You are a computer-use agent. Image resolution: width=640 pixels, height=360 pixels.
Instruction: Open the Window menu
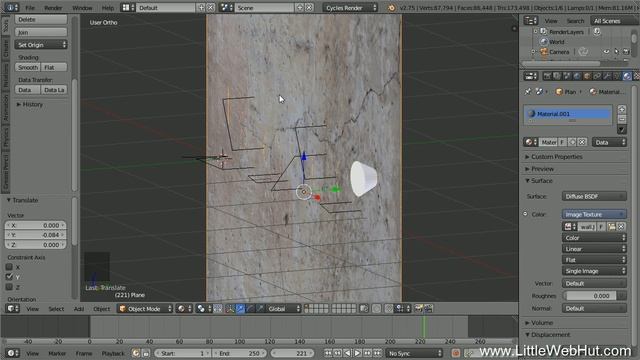click(x=82, y=8)
